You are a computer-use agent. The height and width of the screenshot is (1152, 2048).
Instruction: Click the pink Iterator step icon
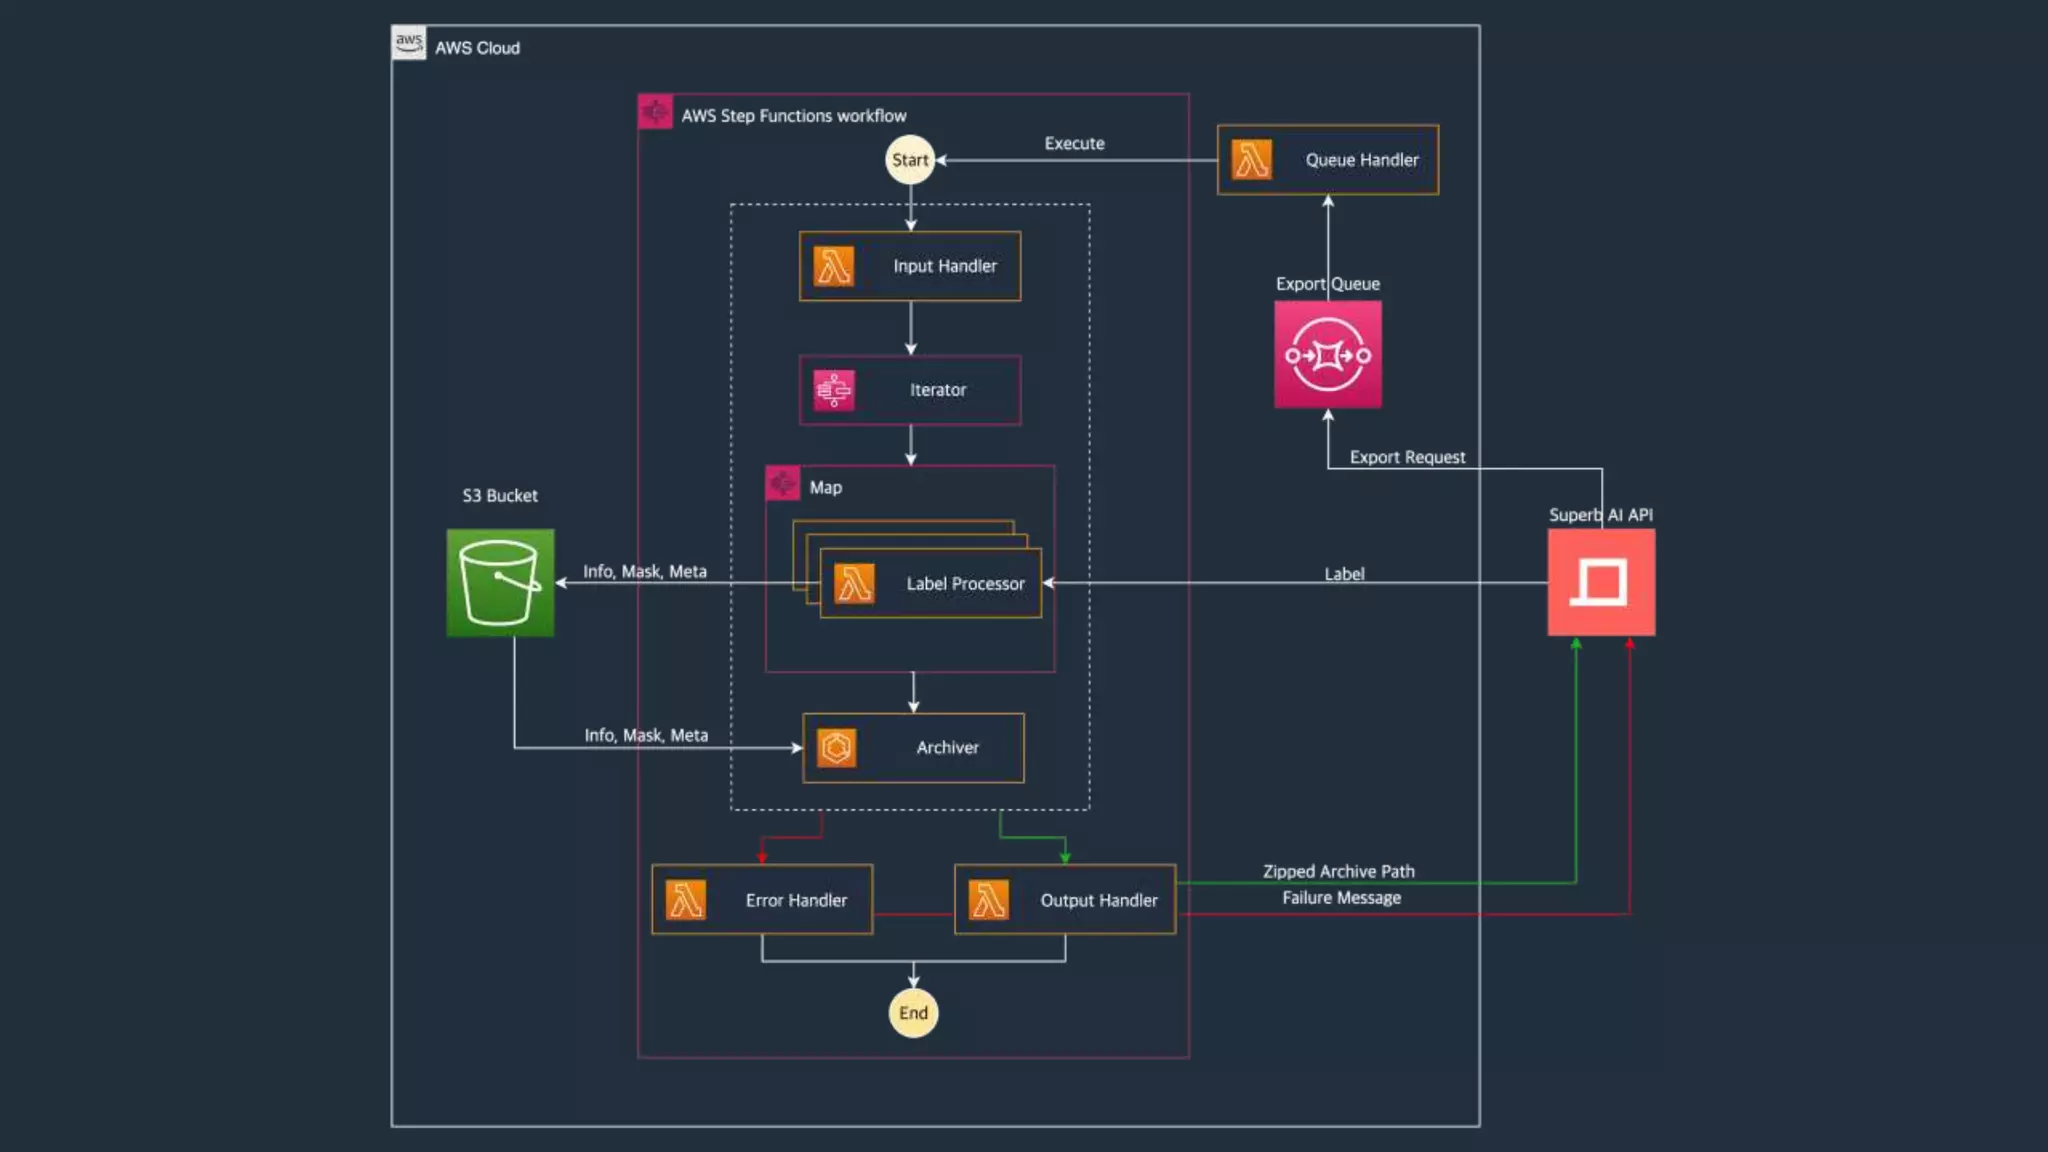pyautogui.click(x=833, y=390)
